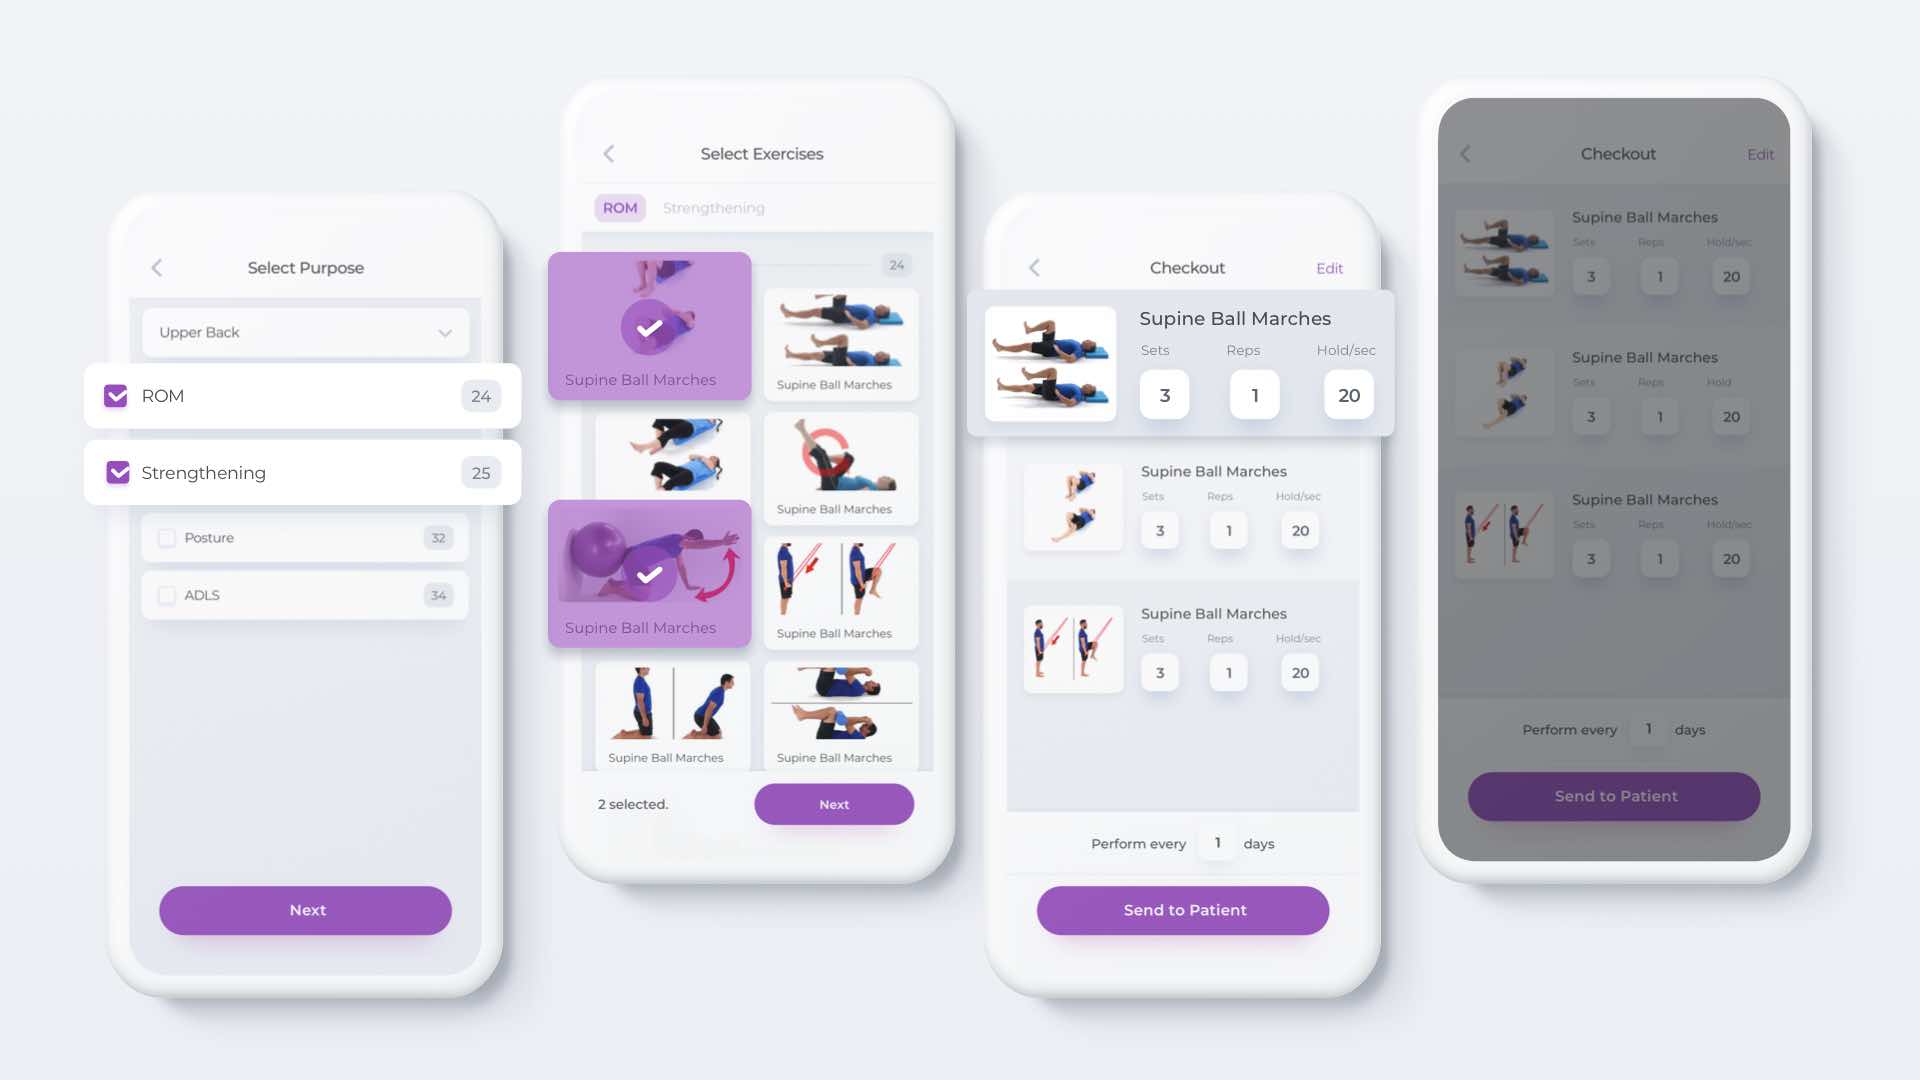The height and width of the screenshot is (1080, 1920).
Task: Click the back arrow on Select Purpose screen
Action: click(157, 268)
